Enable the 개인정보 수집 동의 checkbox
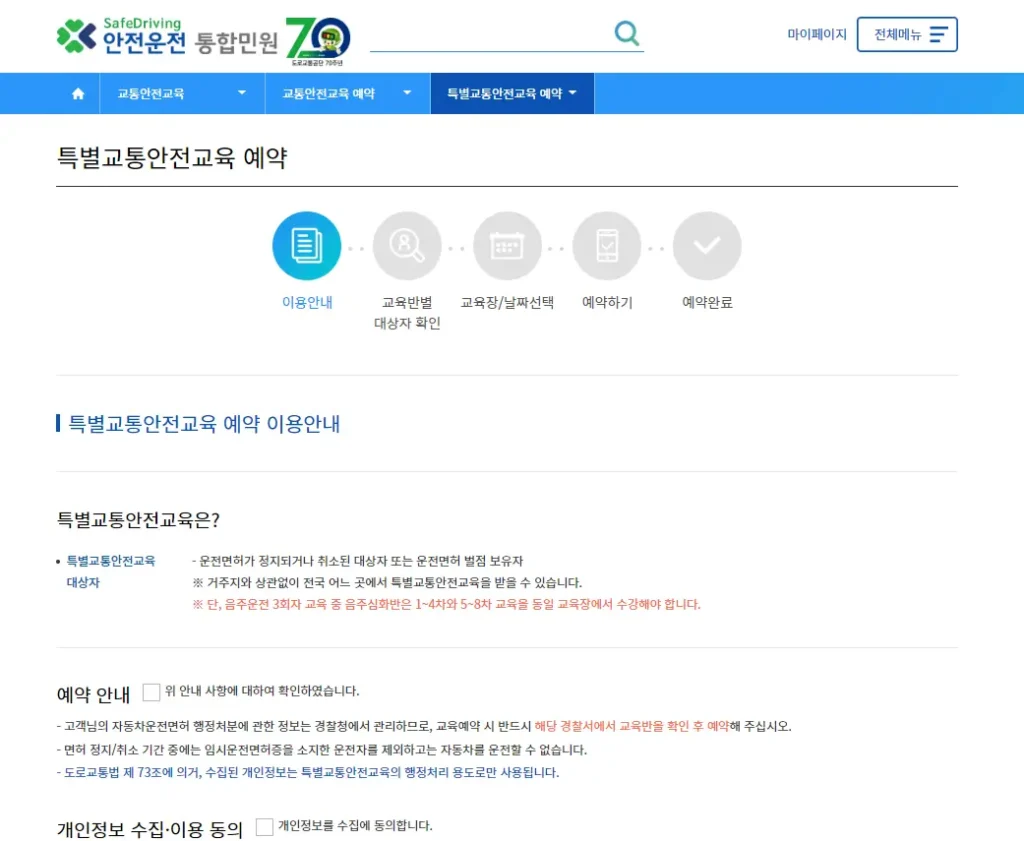 click(266, 825)
